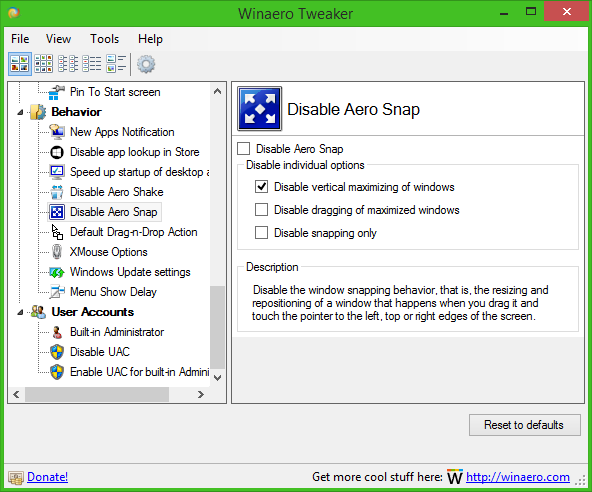Click the Reset to defaults button
Image resolution: width=592 pixels, height=492 pixels.
click(x=525, y=425)
